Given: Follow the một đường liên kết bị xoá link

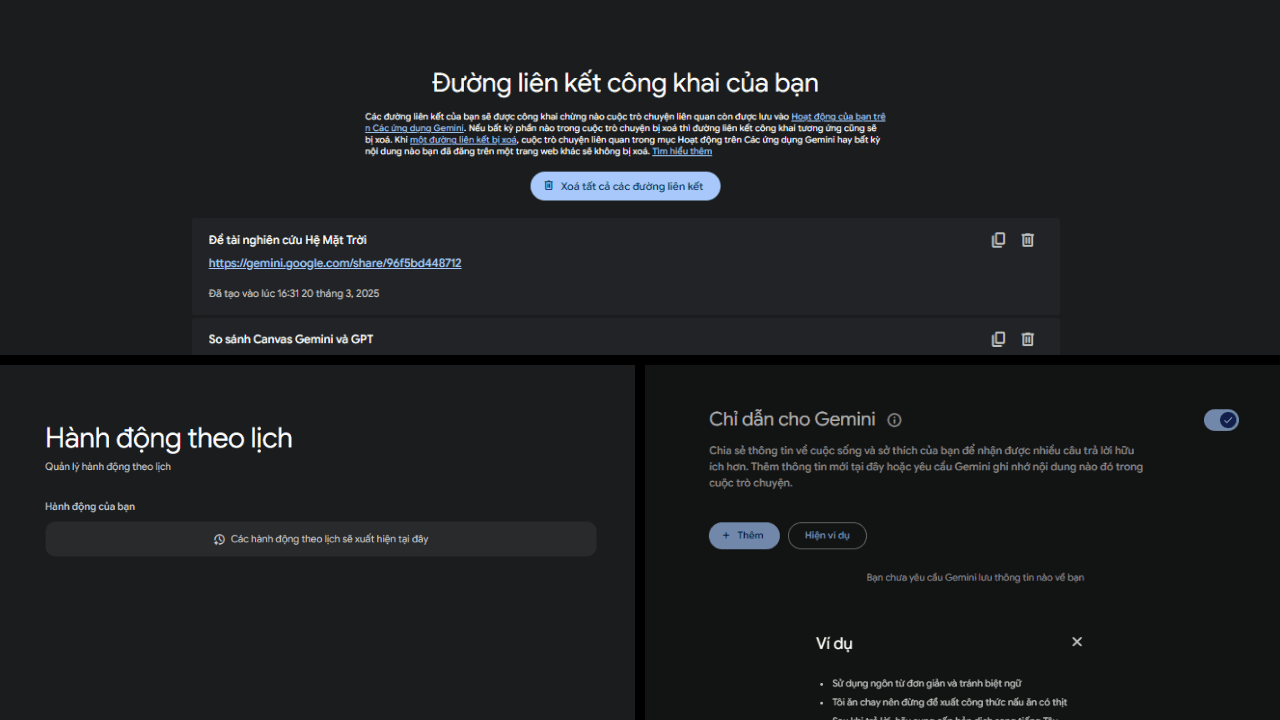Looking at the screenshot, I should point(463,140).
